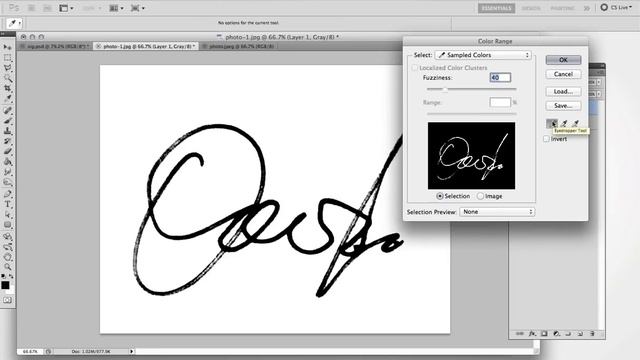
Task: Select the Horizontal Type tool
Action: point(7,204)
